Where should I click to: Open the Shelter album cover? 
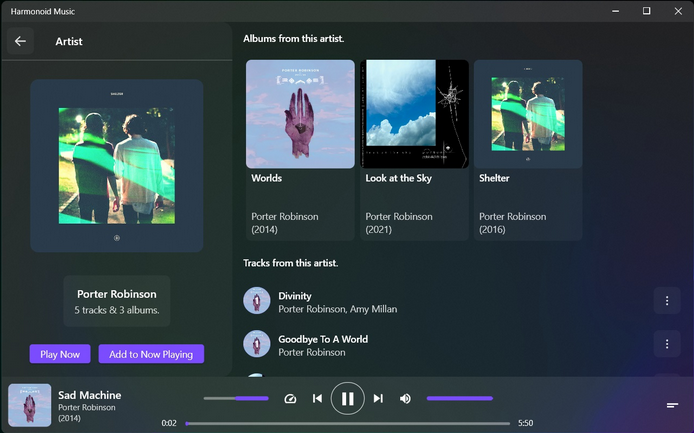tap(528, 114)
